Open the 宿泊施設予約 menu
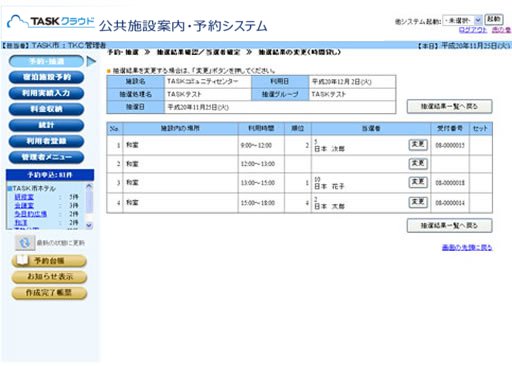Image resolution: width=512 pixels, height=366 pixels. (46, 77)
